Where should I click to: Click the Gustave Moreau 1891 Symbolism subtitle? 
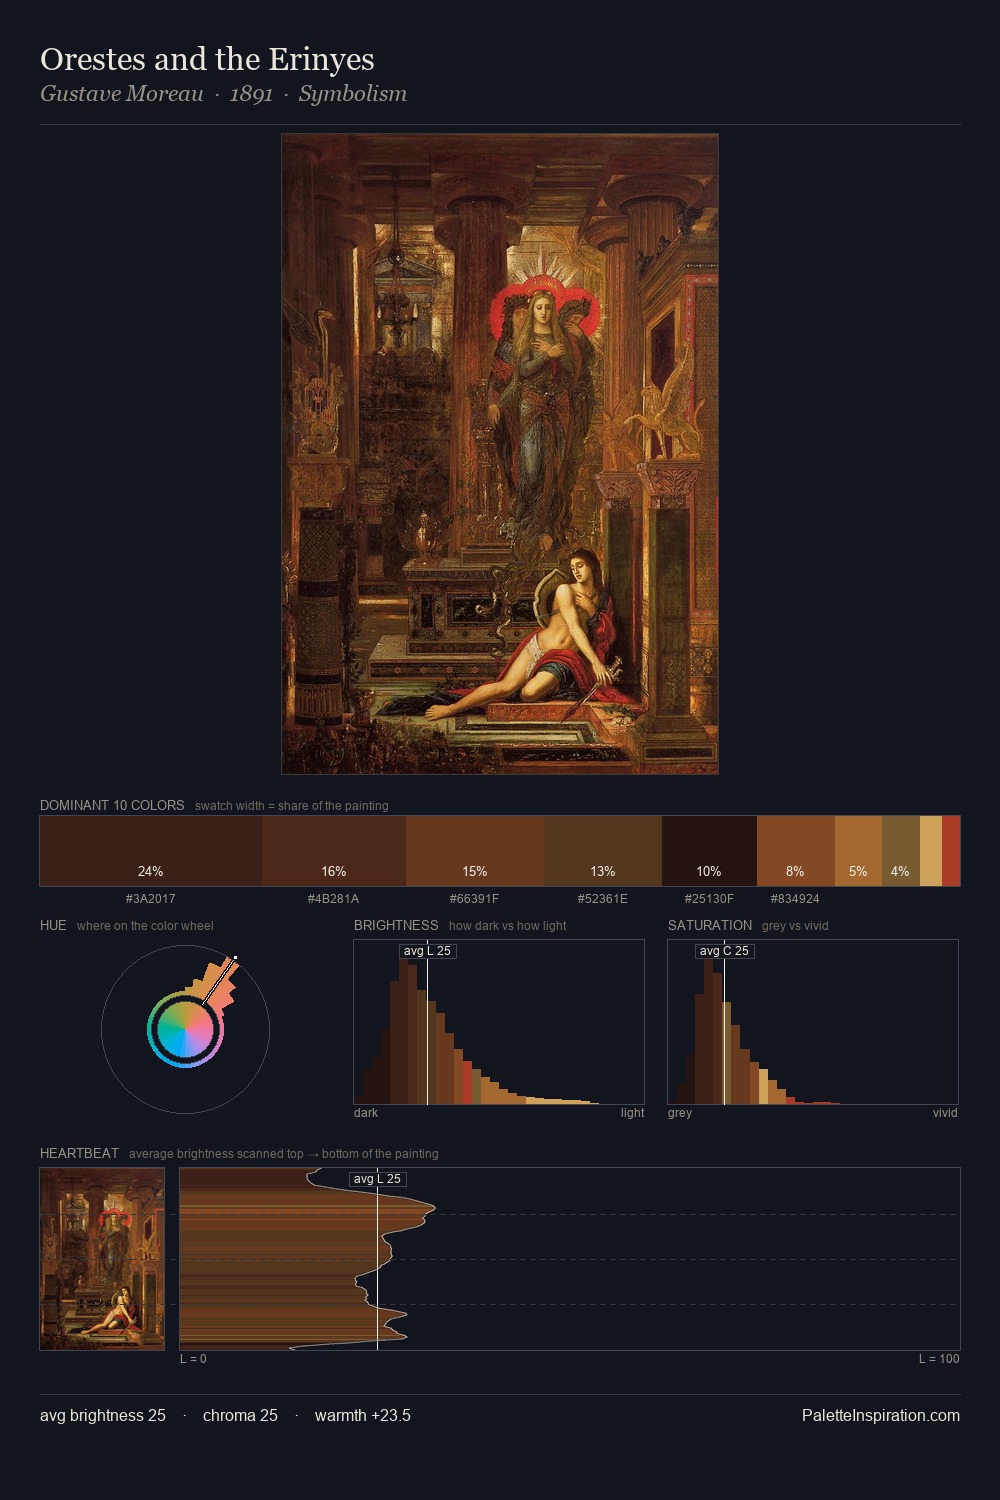point(223,94)
